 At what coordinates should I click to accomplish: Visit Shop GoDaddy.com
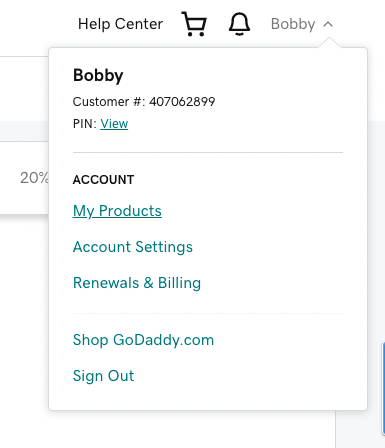point(143,340)
